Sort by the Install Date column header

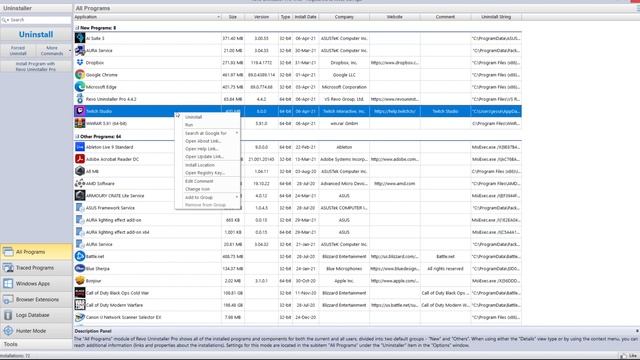click(305, 17)
